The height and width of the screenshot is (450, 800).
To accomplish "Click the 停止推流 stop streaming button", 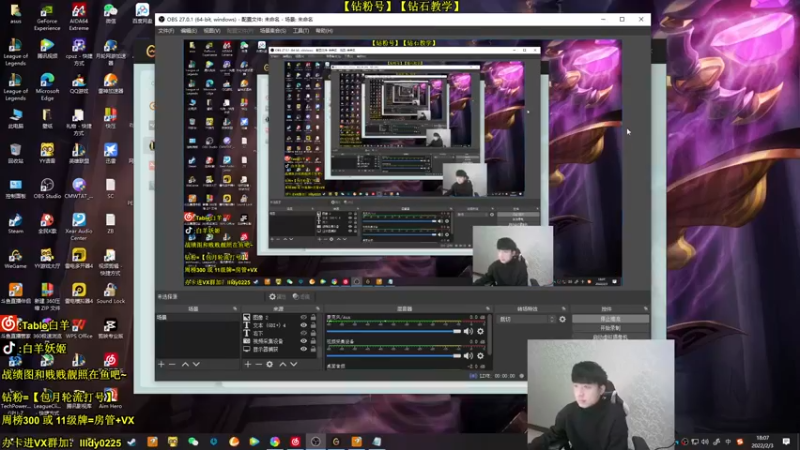I will pos(610,319).
